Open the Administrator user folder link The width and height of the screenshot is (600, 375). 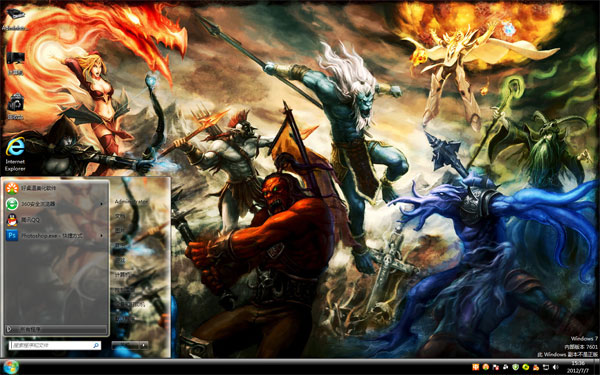(x=131, y=201)
